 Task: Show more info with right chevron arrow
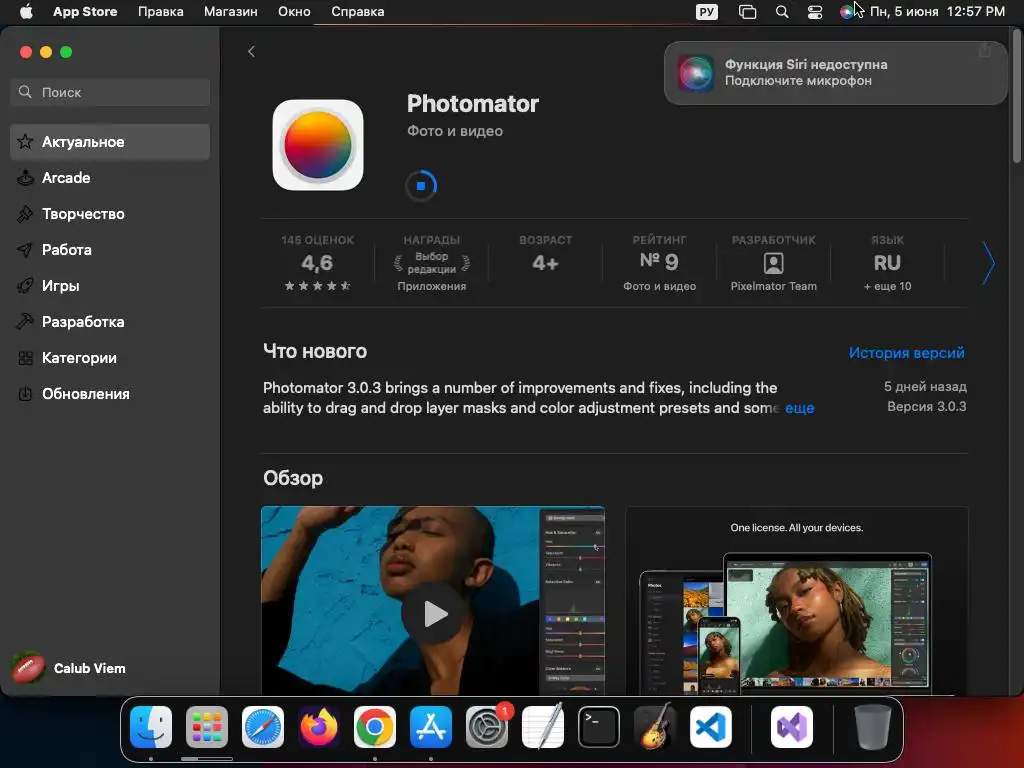coord(988,263)
